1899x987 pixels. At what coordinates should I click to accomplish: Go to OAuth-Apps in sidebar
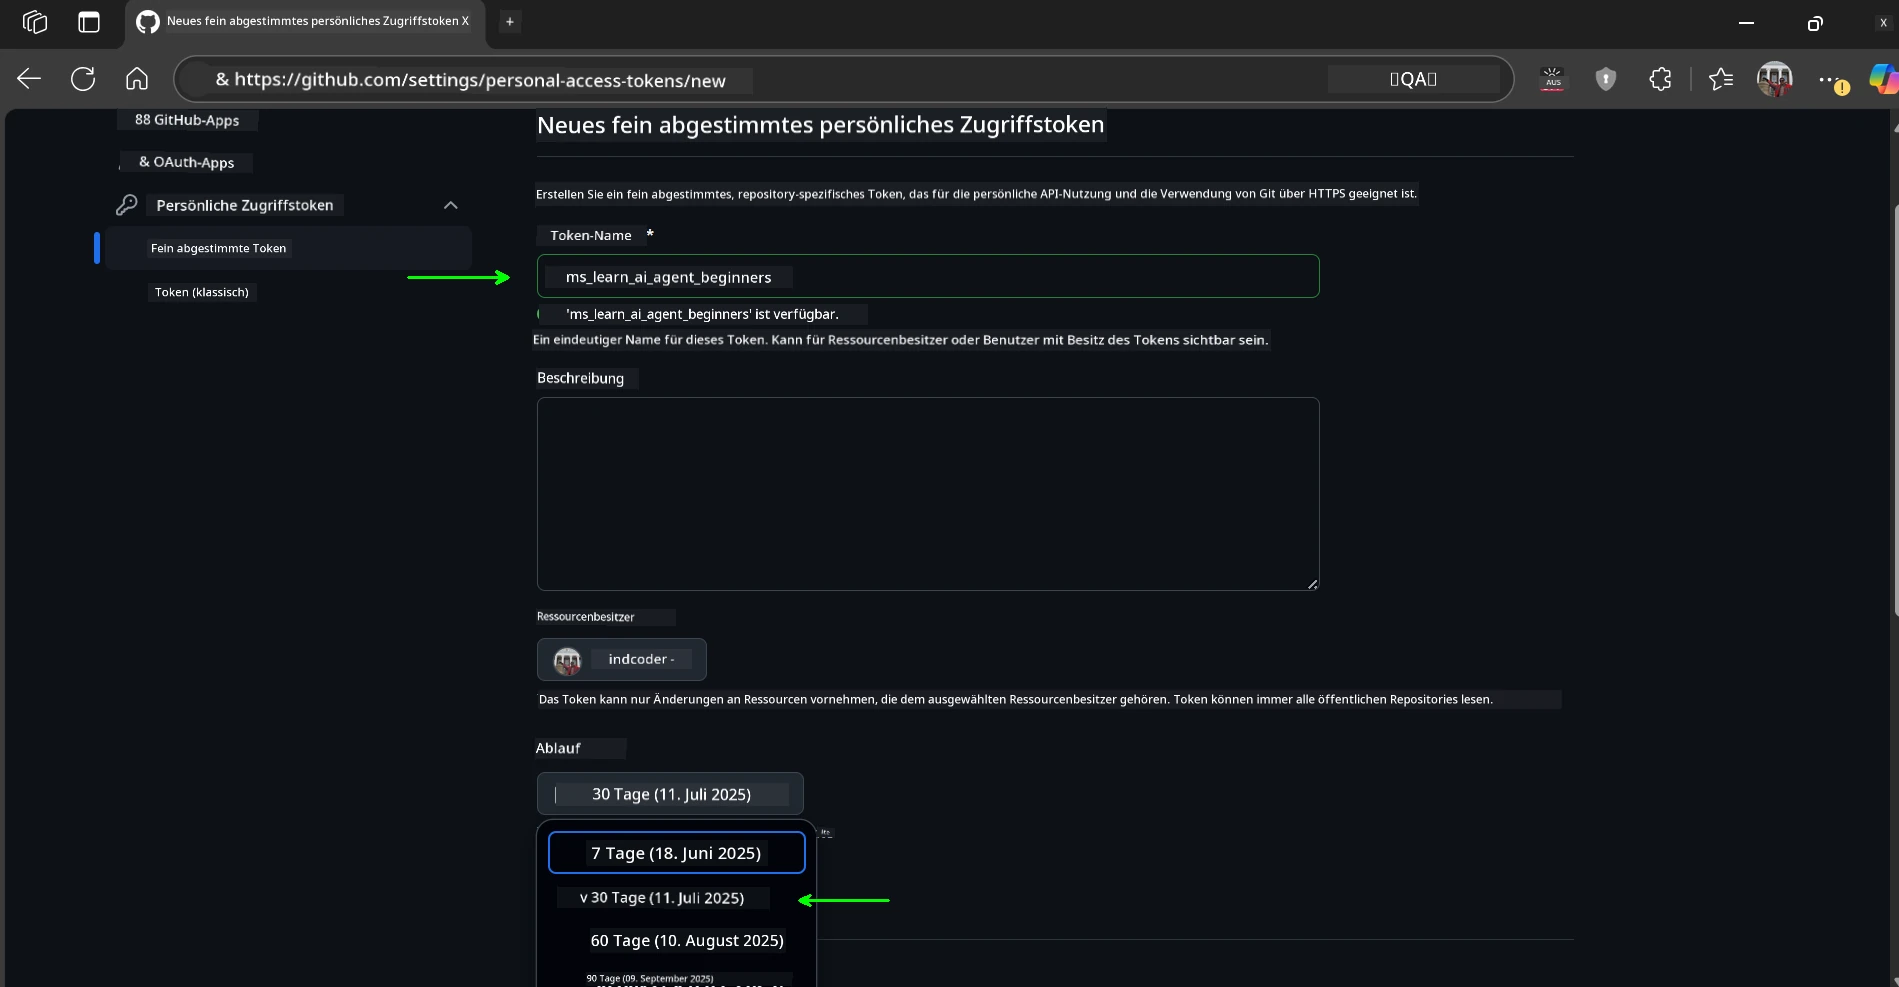(x=186, y=162)
